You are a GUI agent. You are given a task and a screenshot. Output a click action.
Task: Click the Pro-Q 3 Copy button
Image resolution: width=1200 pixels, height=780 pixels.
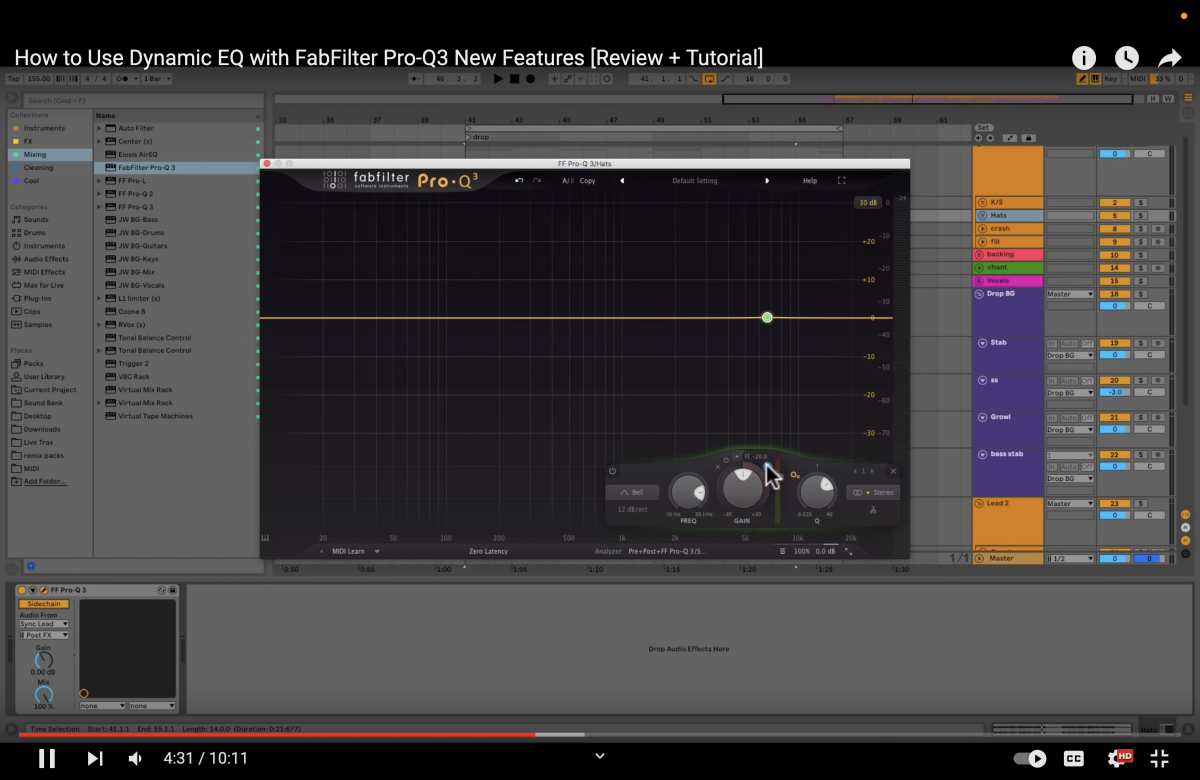tap(588, 181)
